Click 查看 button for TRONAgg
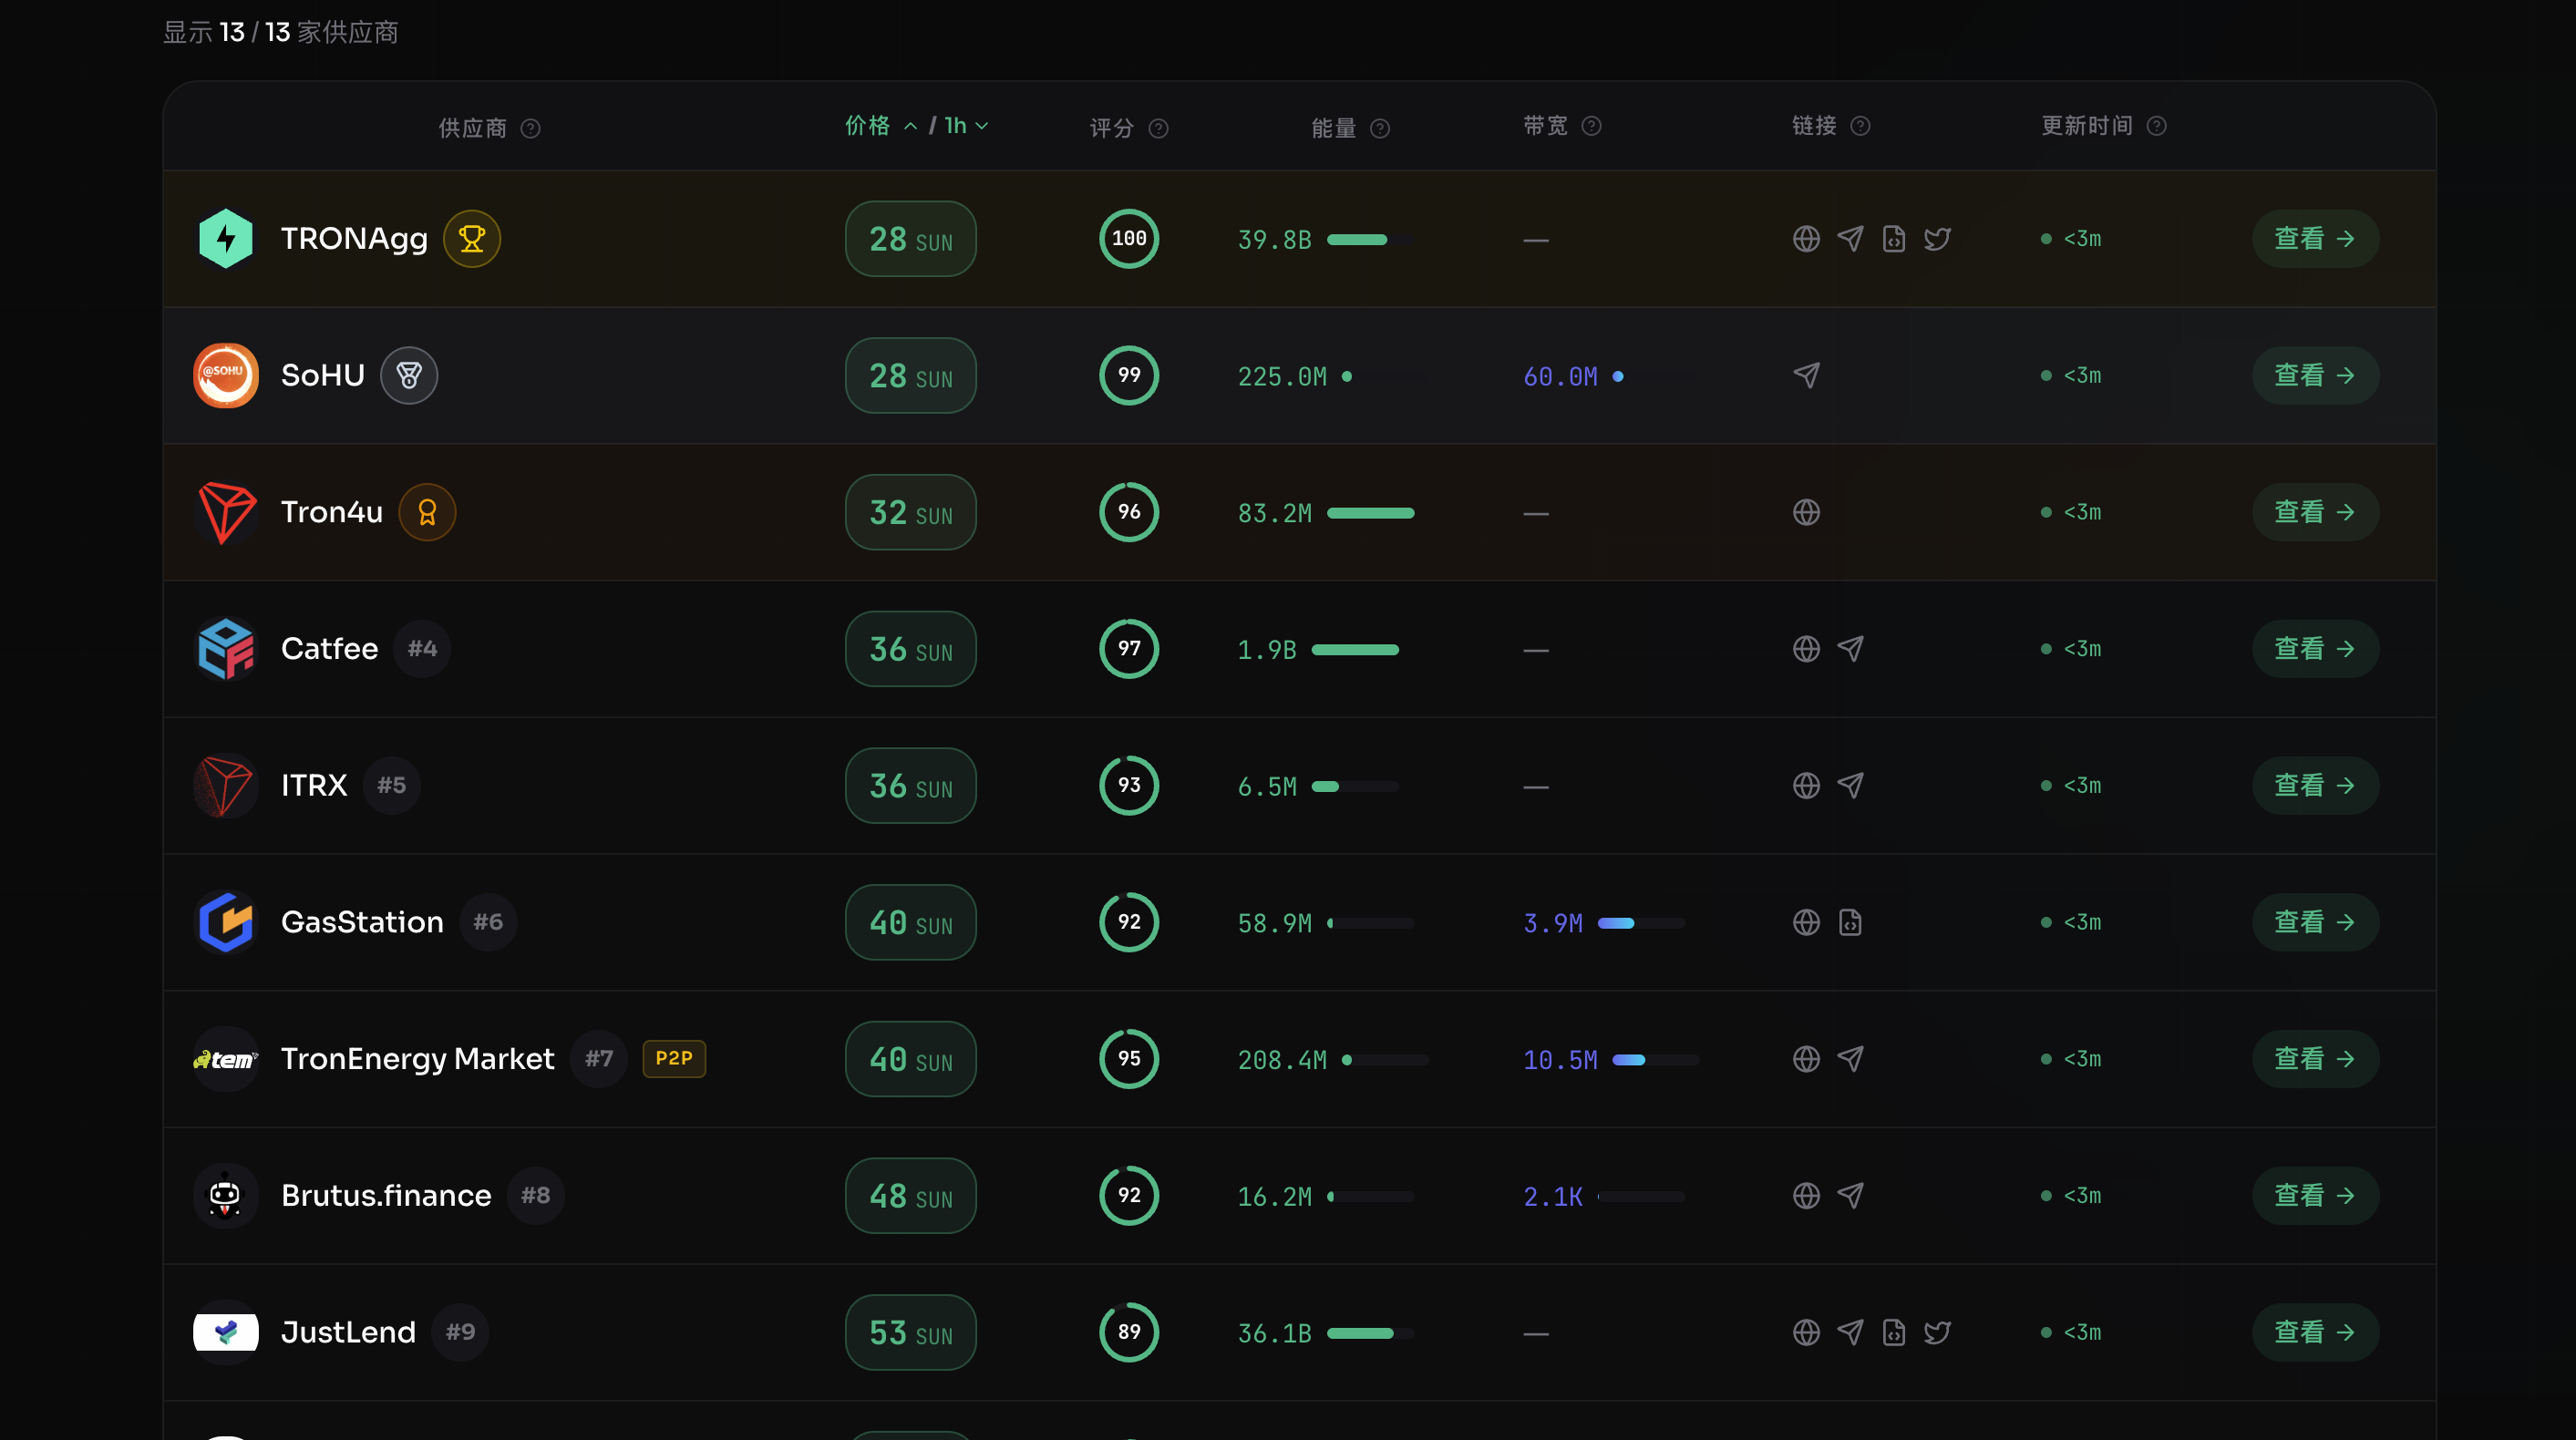This screenshot has width=2576, height=1440. click(2315, 239)
